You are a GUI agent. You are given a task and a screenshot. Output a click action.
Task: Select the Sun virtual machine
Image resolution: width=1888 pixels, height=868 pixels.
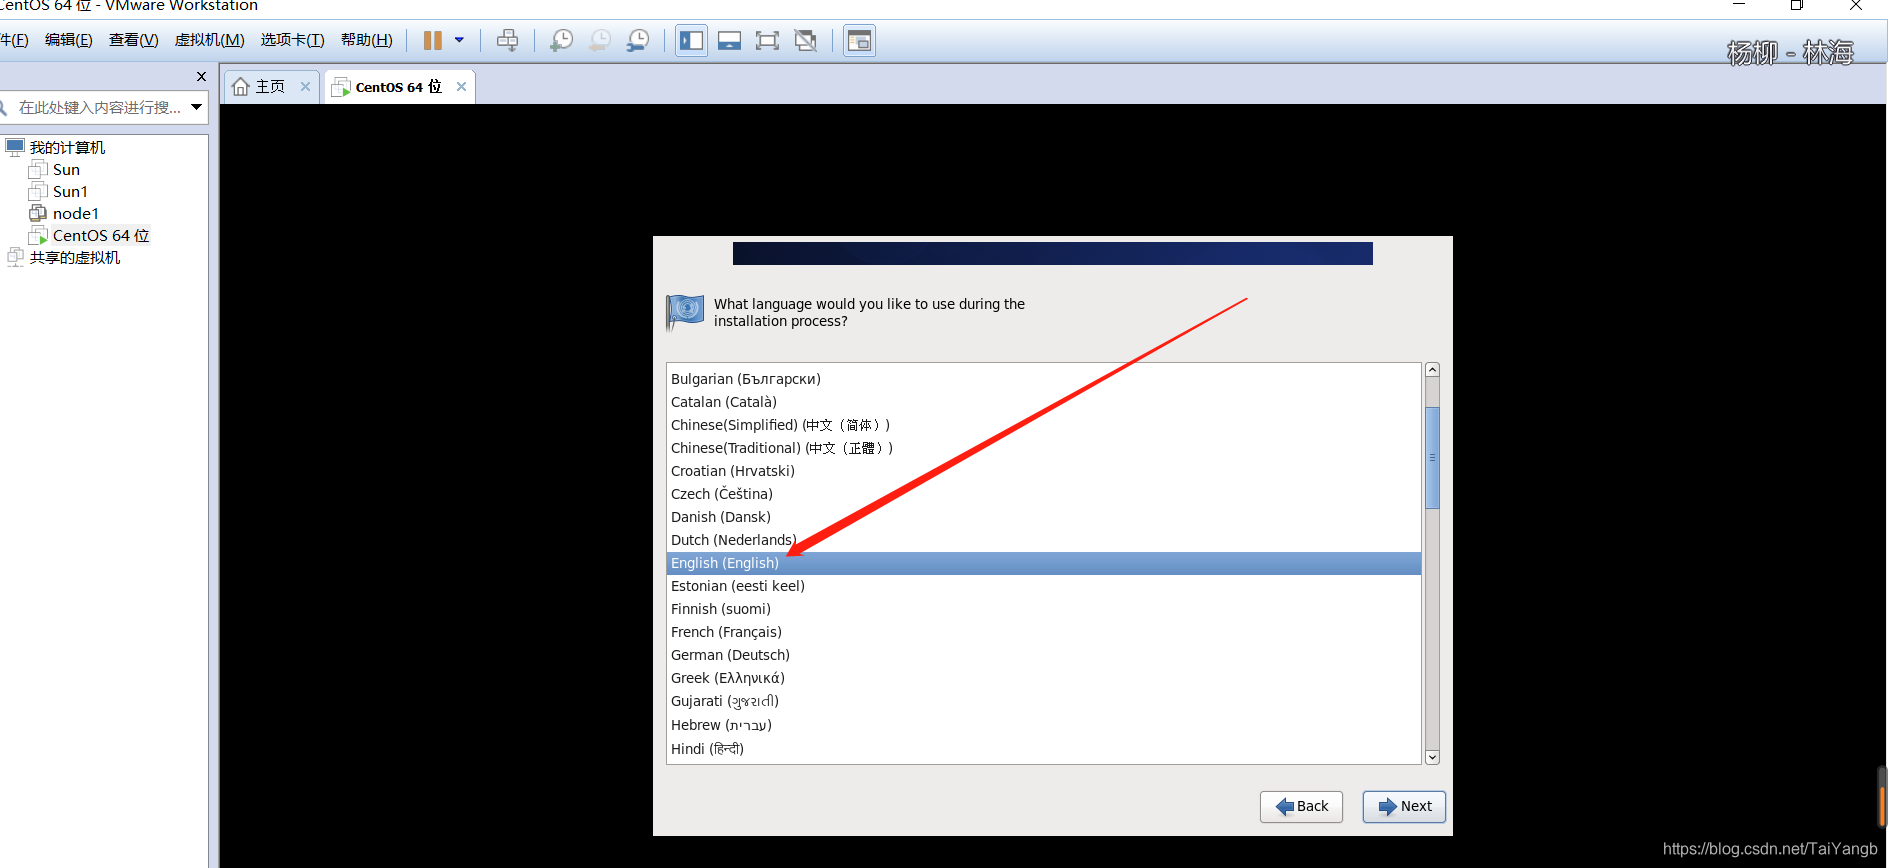pos(66,170)
